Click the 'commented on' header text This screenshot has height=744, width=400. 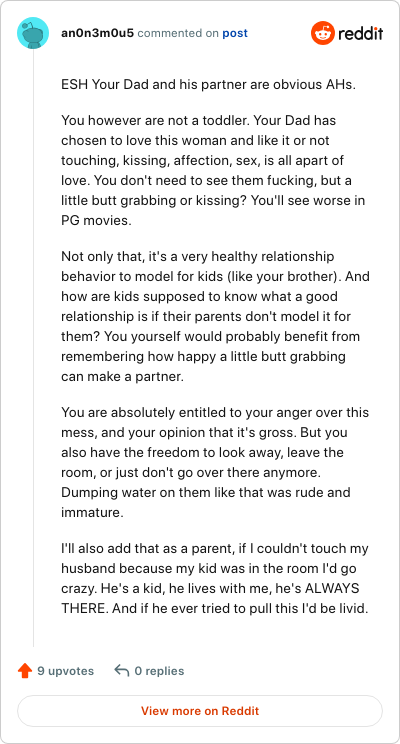point(178,33)
